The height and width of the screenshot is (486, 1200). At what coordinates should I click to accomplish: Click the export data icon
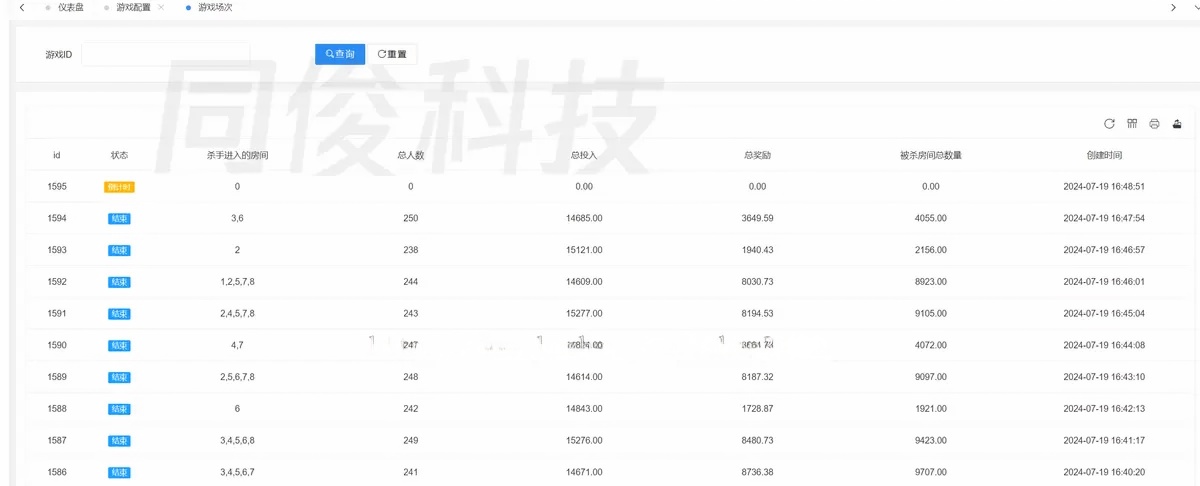coord(1177,124)
